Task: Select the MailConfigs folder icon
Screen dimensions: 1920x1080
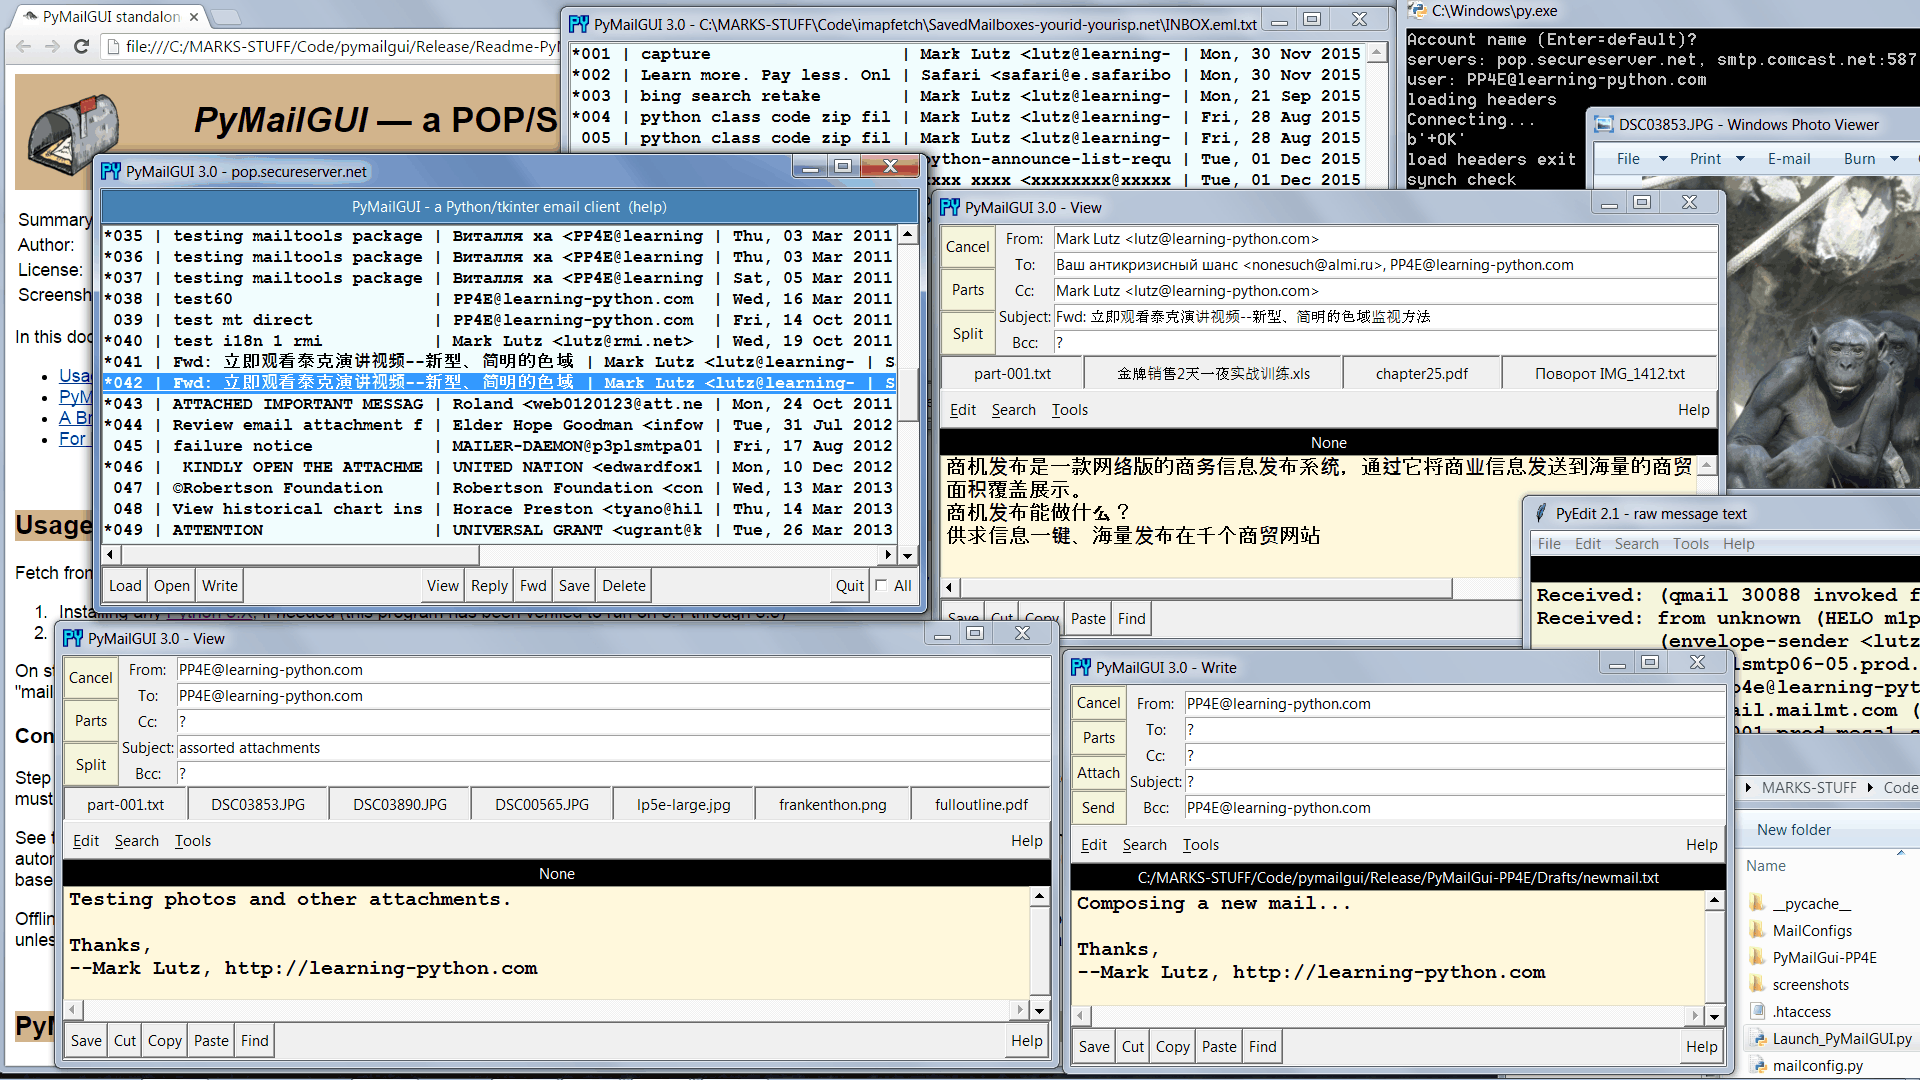Action: pyautogui.click(x=1758, y=930)
